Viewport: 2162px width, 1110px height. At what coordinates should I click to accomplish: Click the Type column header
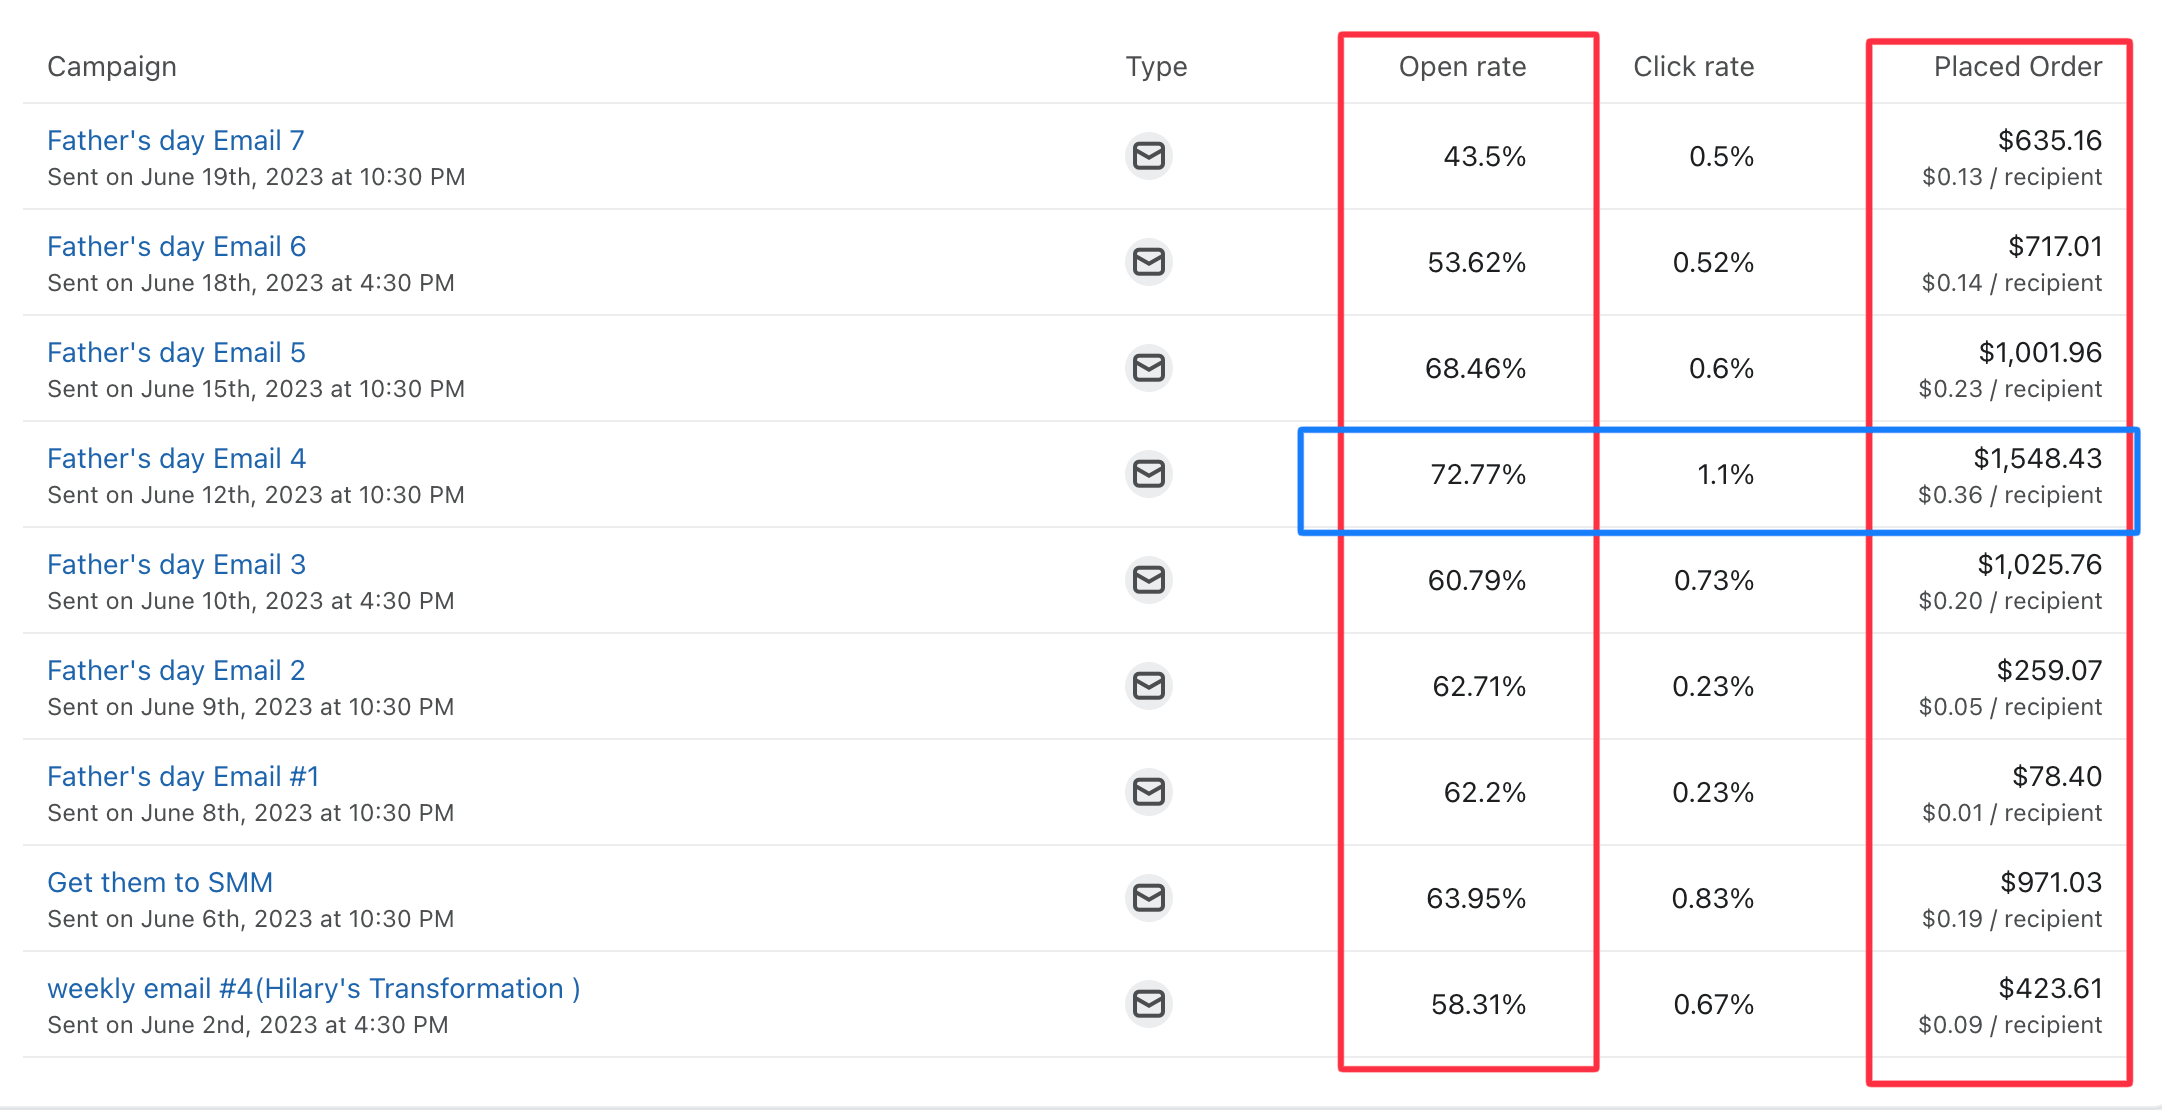point(1156,67)
